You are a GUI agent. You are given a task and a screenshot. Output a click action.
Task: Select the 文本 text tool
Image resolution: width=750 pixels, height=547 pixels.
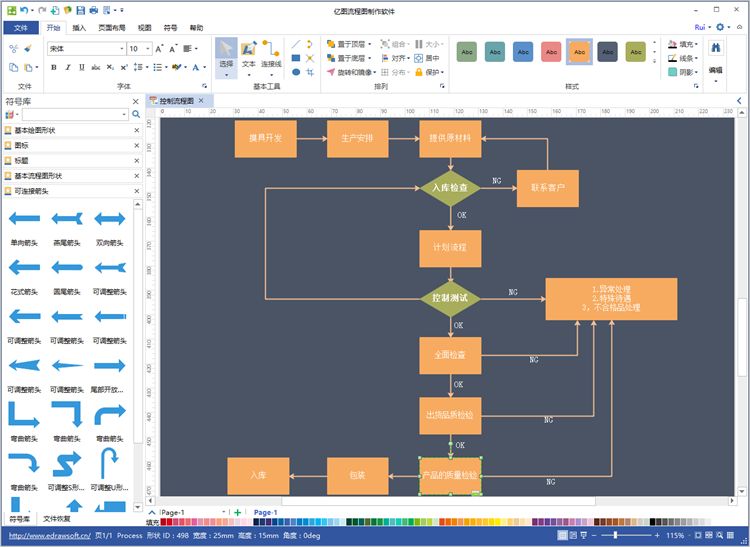[x=248, y=54]
